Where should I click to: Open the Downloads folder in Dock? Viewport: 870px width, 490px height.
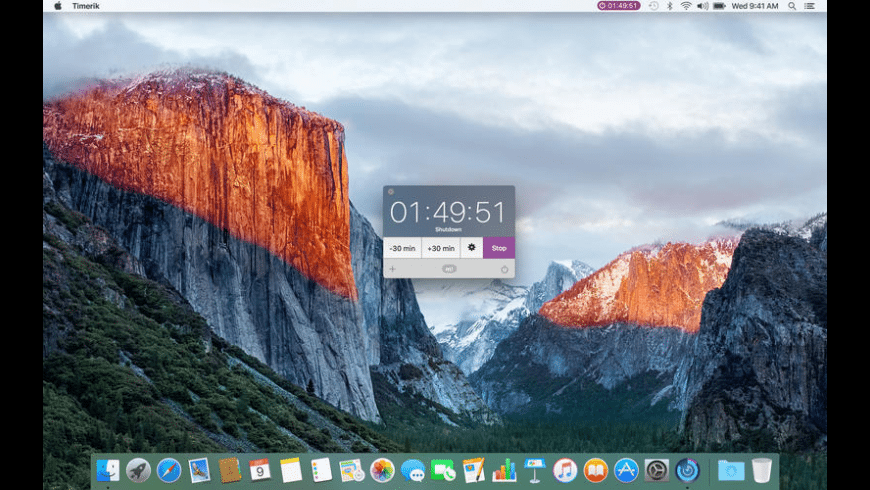tap(731, 471)
